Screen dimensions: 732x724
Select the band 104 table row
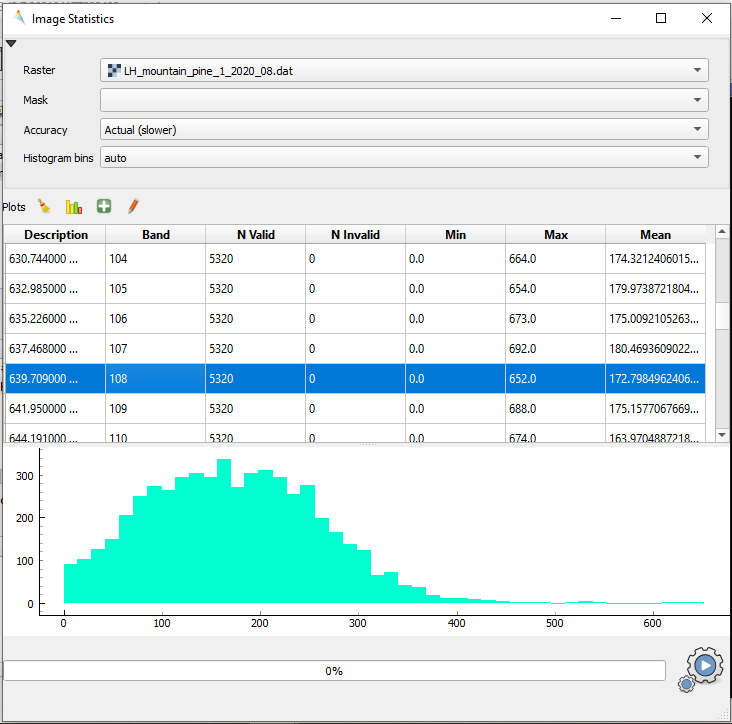pyautogui.click(x=156, y=259)
